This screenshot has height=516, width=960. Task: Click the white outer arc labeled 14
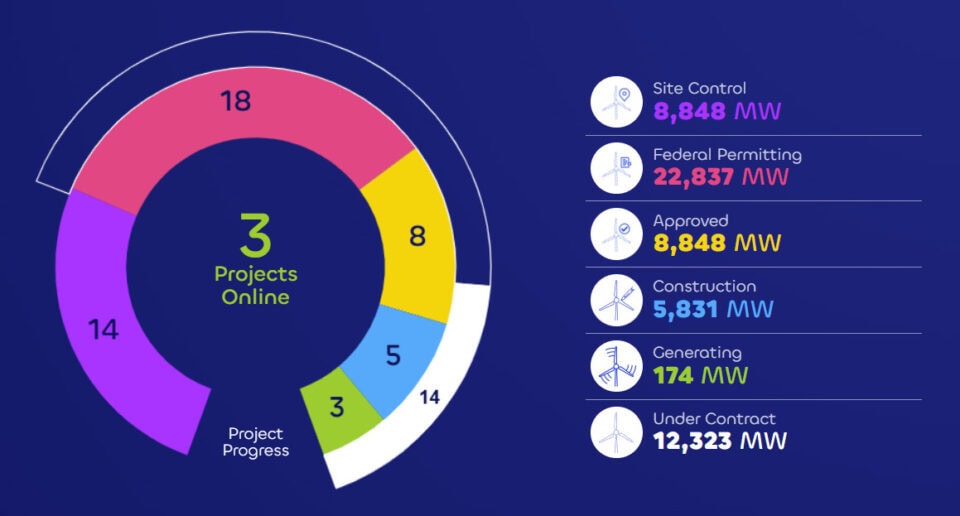428,397
